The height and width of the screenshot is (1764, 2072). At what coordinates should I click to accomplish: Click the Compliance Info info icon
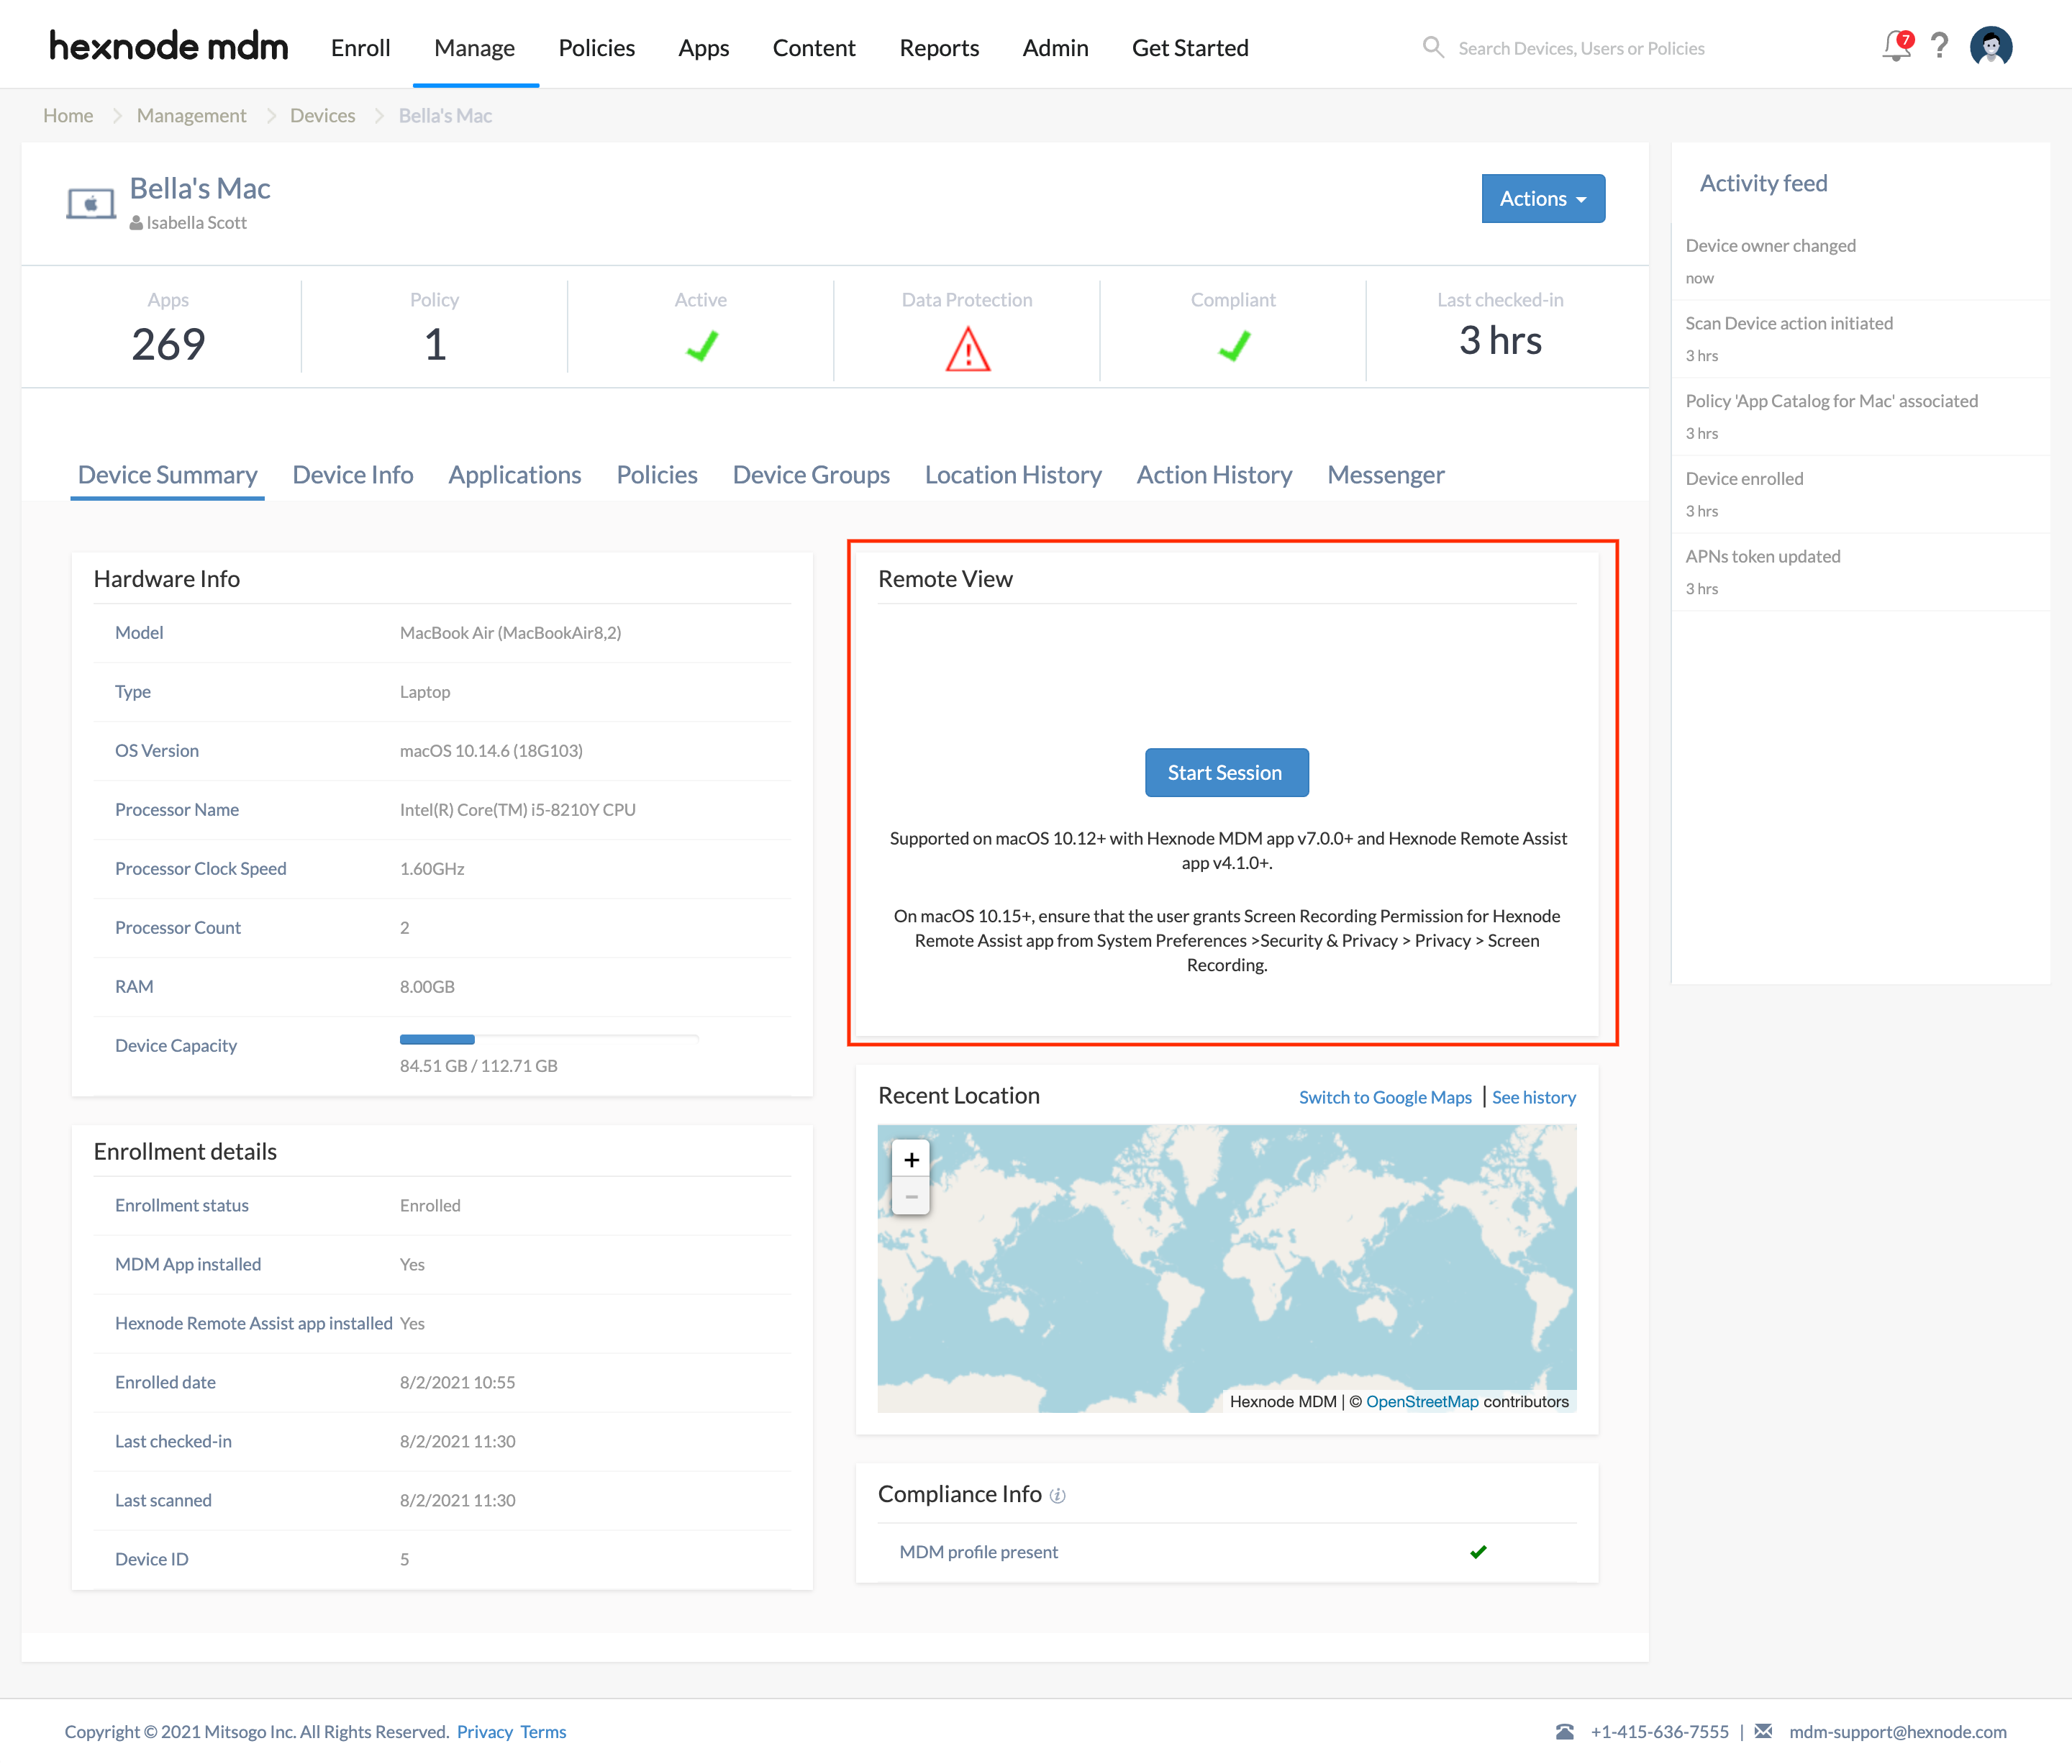pyautogui.click(x=1057, y=1495)
